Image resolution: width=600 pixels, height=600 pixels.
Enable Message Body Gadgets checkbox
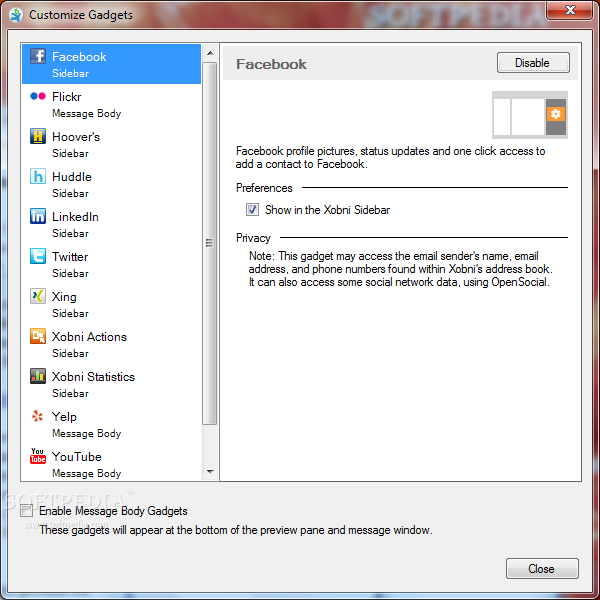coord(26,510)
